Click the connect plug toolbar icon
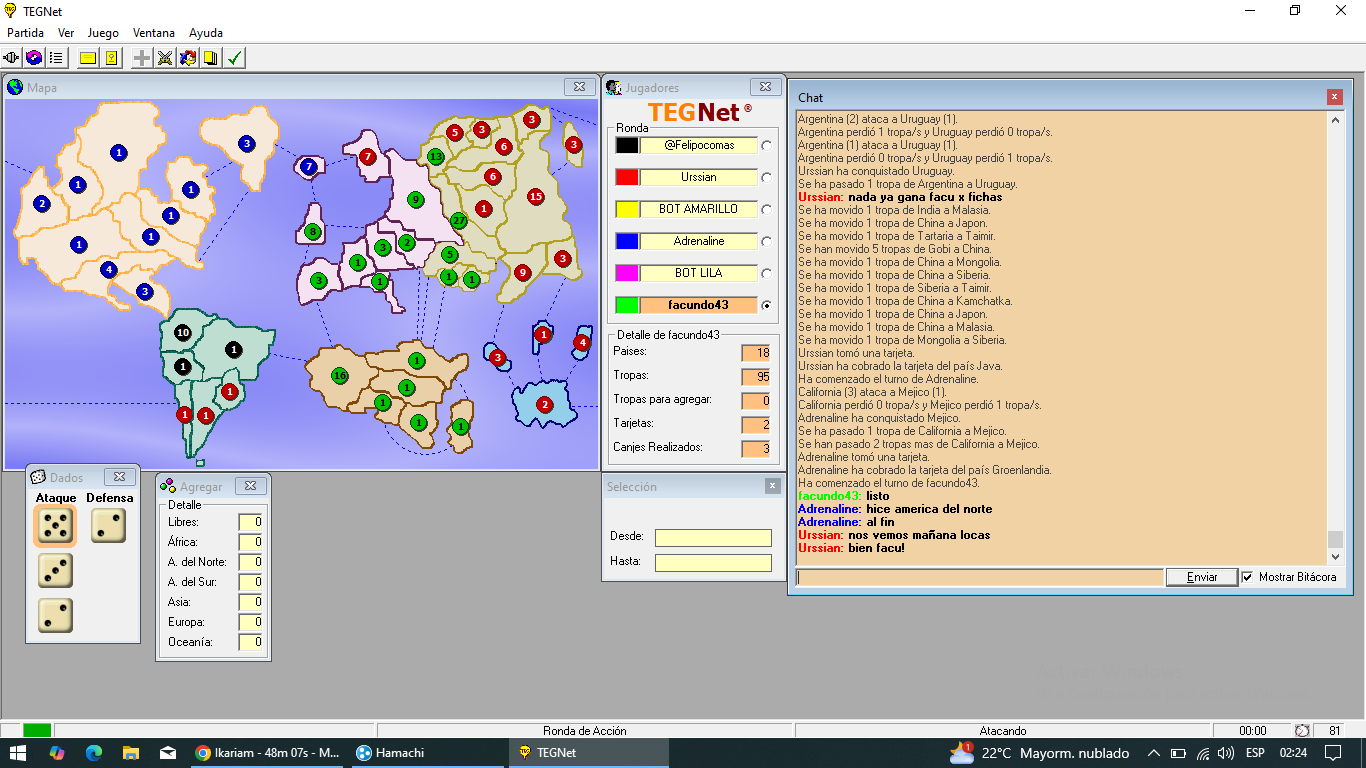The image size is (1366, 768). click(12, 58)
